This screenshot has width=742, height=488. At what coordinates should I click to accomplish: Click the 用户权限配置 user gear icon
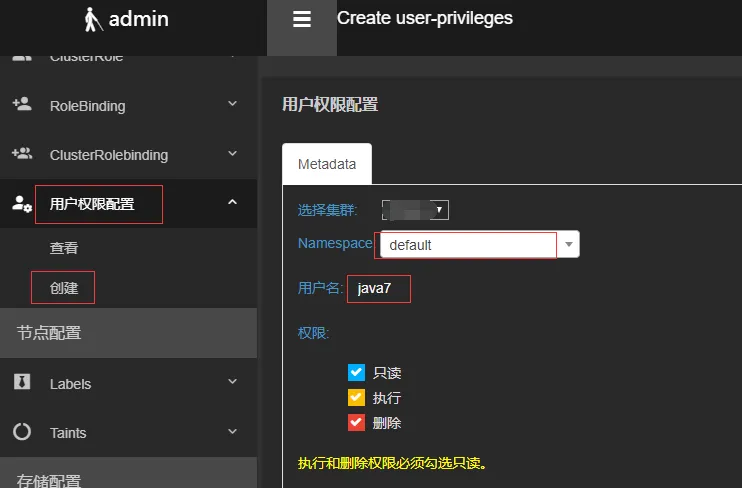[22, 204]
